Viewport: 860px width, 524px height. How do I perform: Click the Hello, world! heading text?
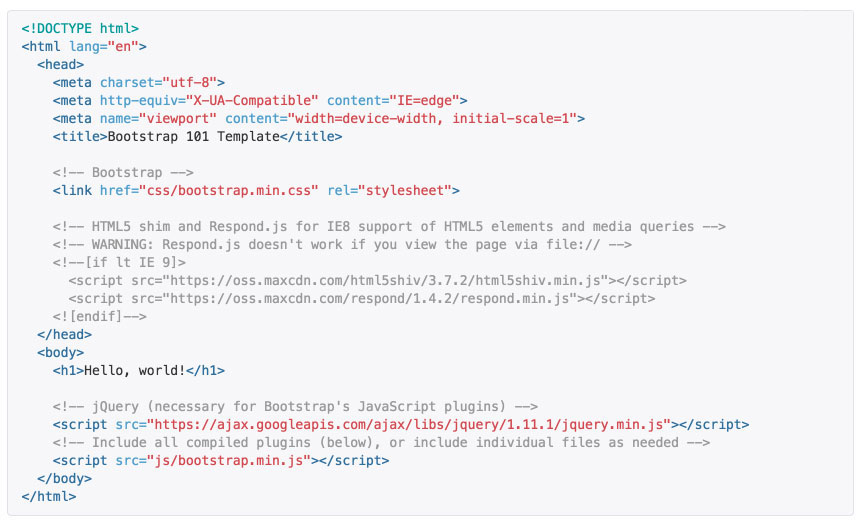click(x=135, y=370)
